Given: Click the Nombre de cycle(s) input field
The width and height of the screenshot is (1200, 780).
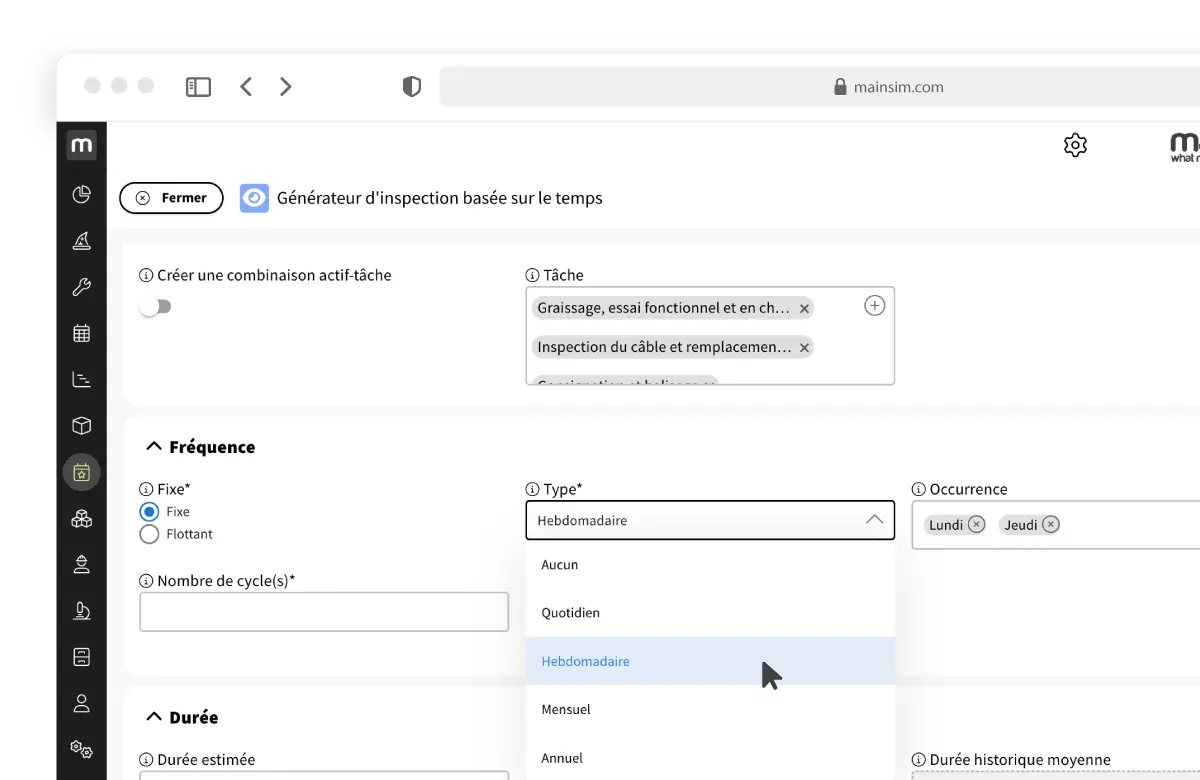Looking at the screenshot, I should coord(324,612).
